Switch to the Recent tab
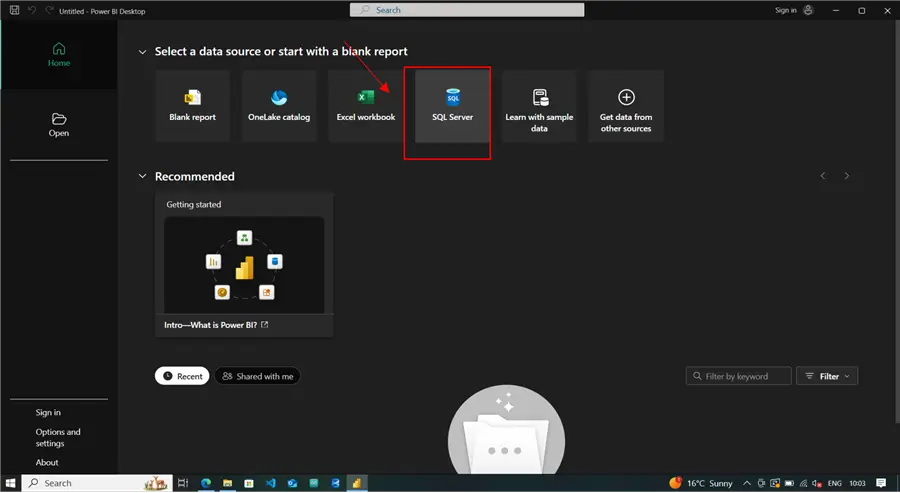Screen dimensions: 900x493 [182, 376]
